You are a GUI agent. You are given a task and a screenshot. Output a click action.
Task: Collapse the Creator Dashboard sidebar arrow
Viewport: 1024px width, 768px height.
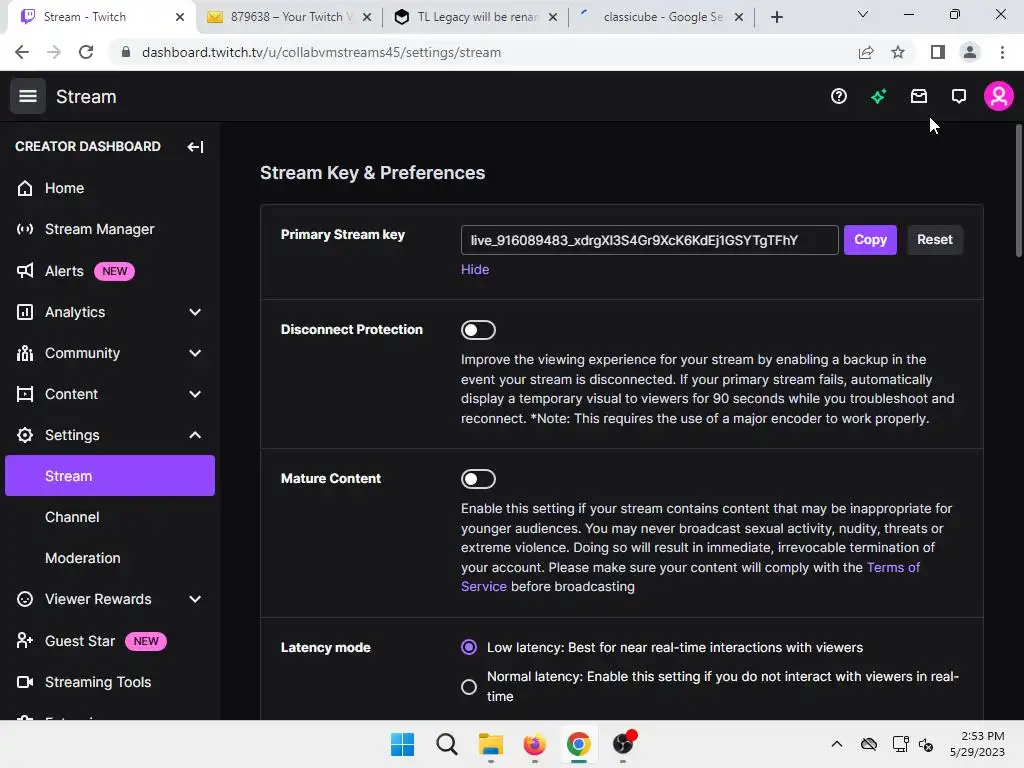point(195,147)
